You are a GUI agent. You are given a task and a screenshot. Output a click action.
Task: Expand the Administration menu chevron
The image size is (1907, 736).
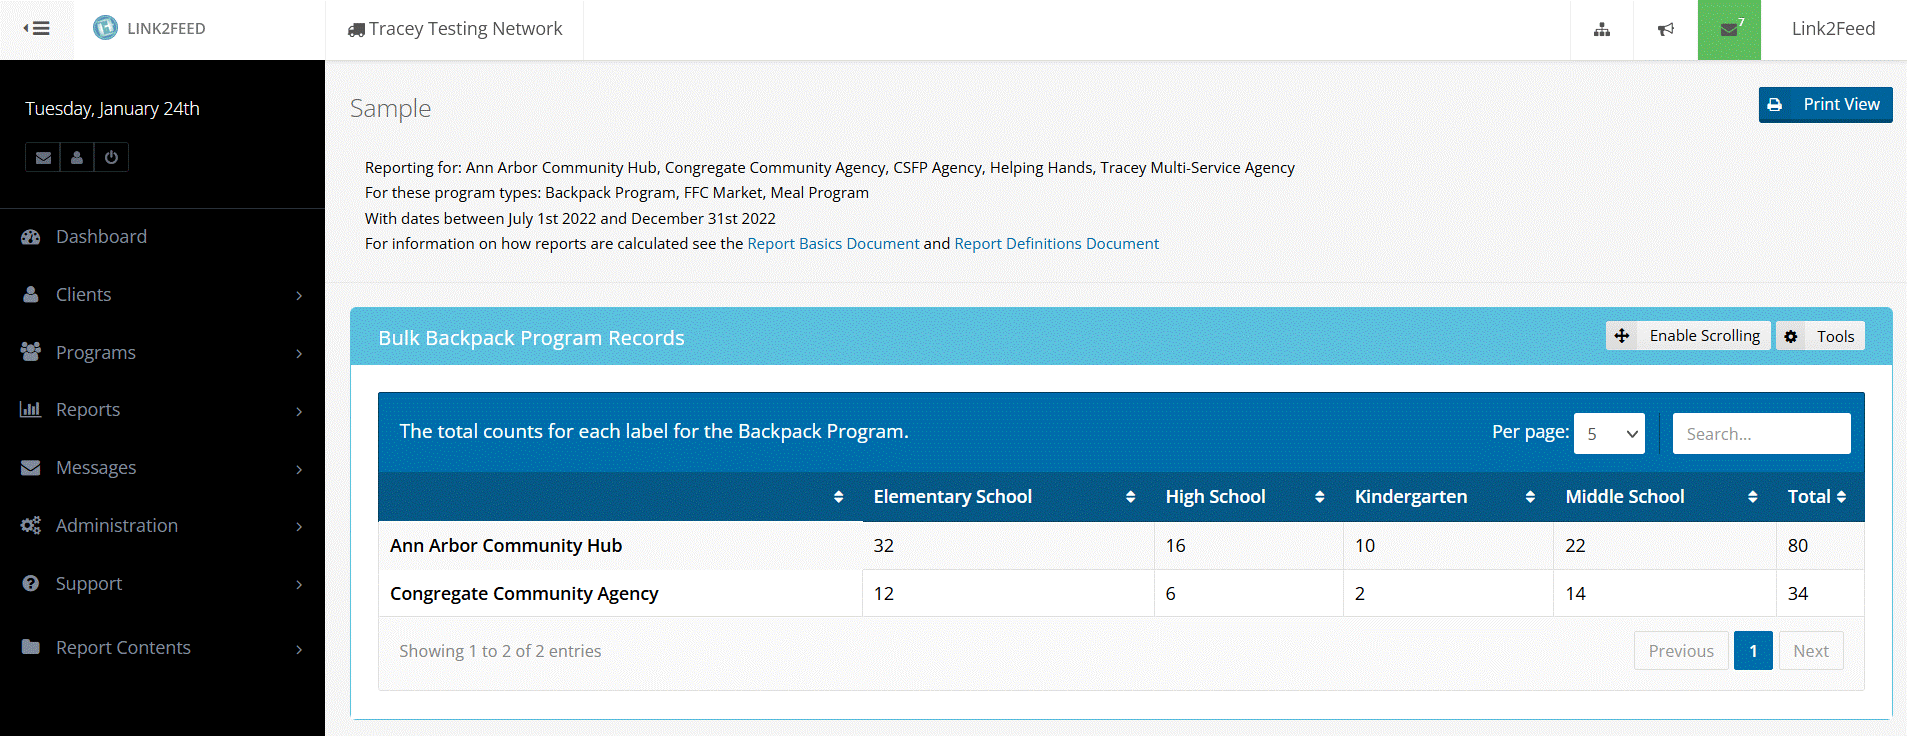[x=299, y=526]
